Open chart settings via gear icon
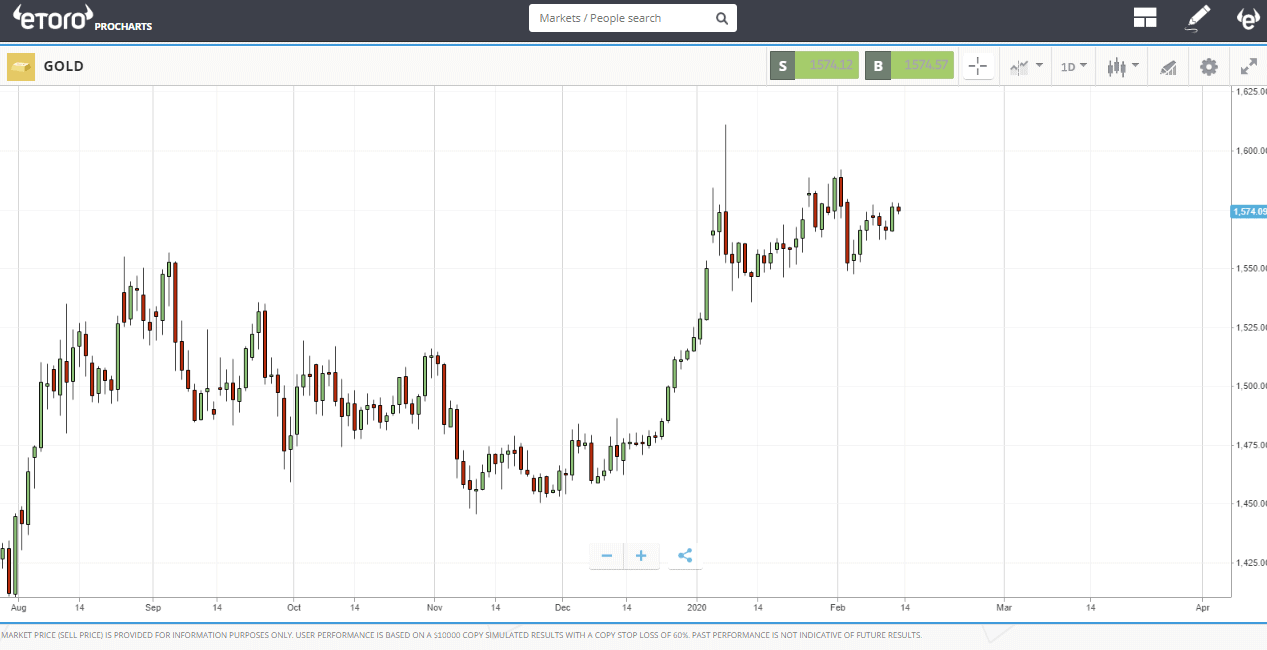Image resolution: width=1267 pixels, height=650 pixels. pyautogui.click(x=1209, y=66)
